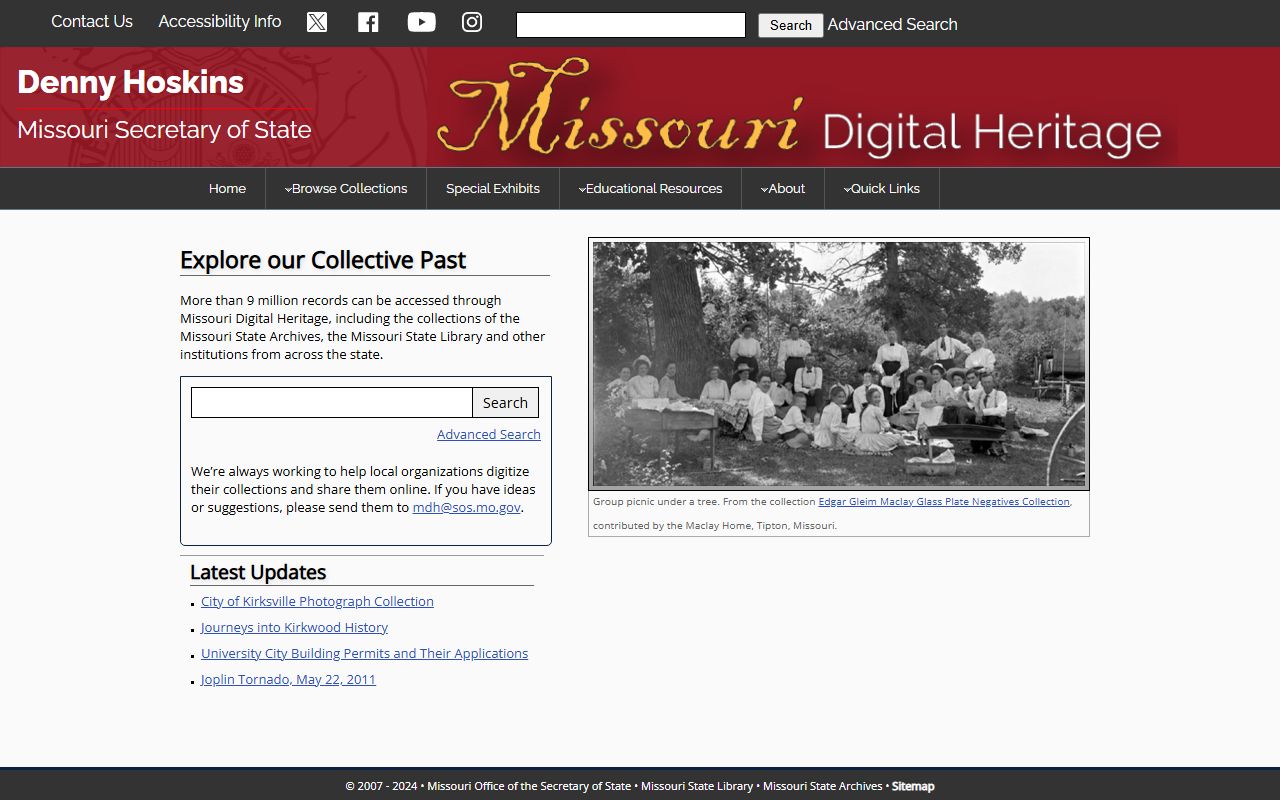Expand the About menu
The height and width of the screenshot is (800, 1280).
tap(783, 188)
